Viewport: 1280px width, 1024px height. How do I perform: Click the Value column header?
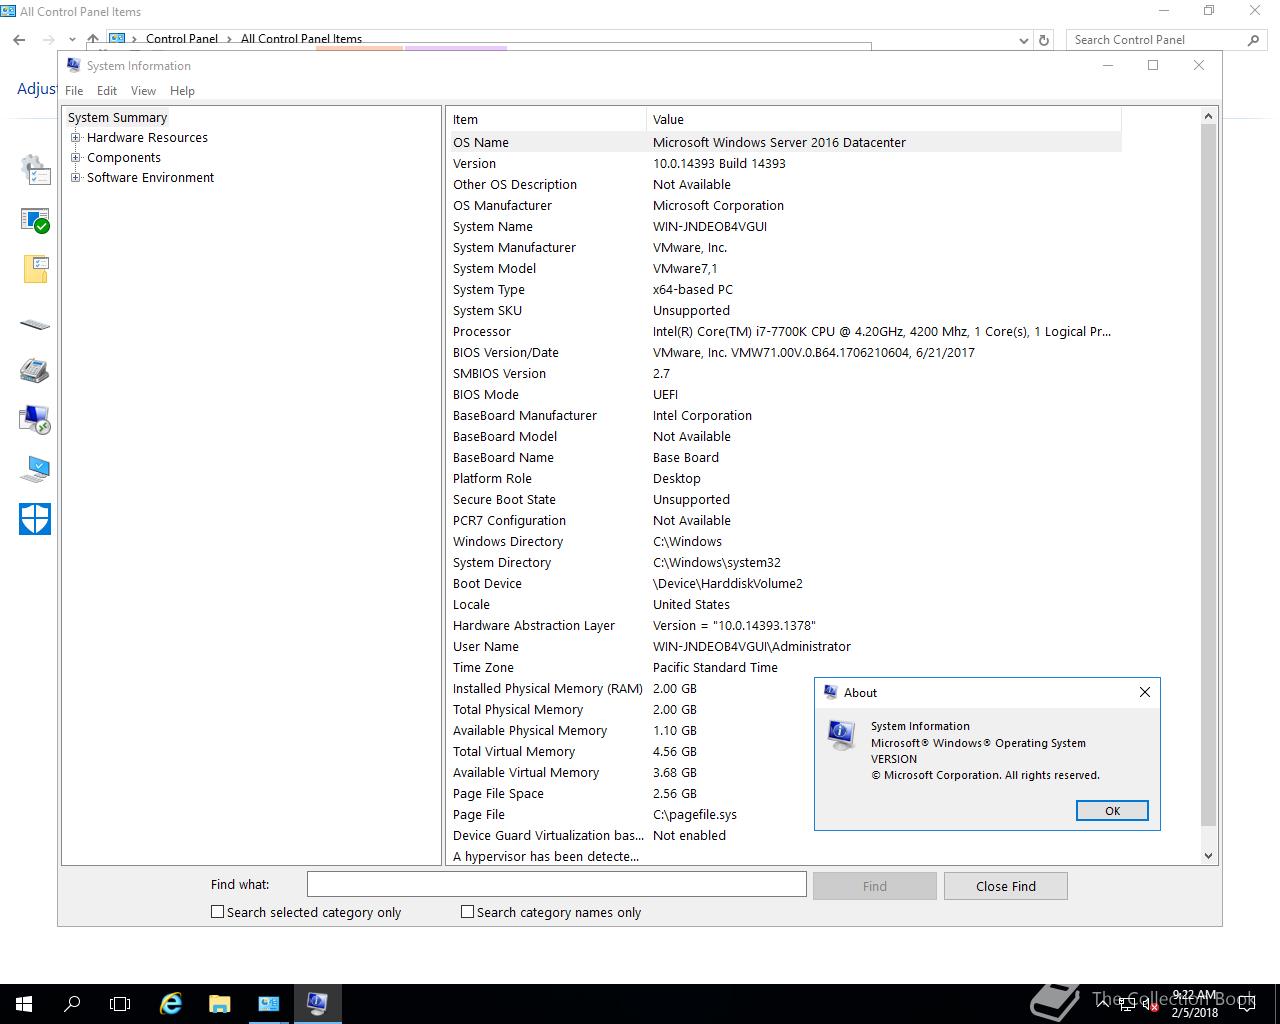coord(884,119)
